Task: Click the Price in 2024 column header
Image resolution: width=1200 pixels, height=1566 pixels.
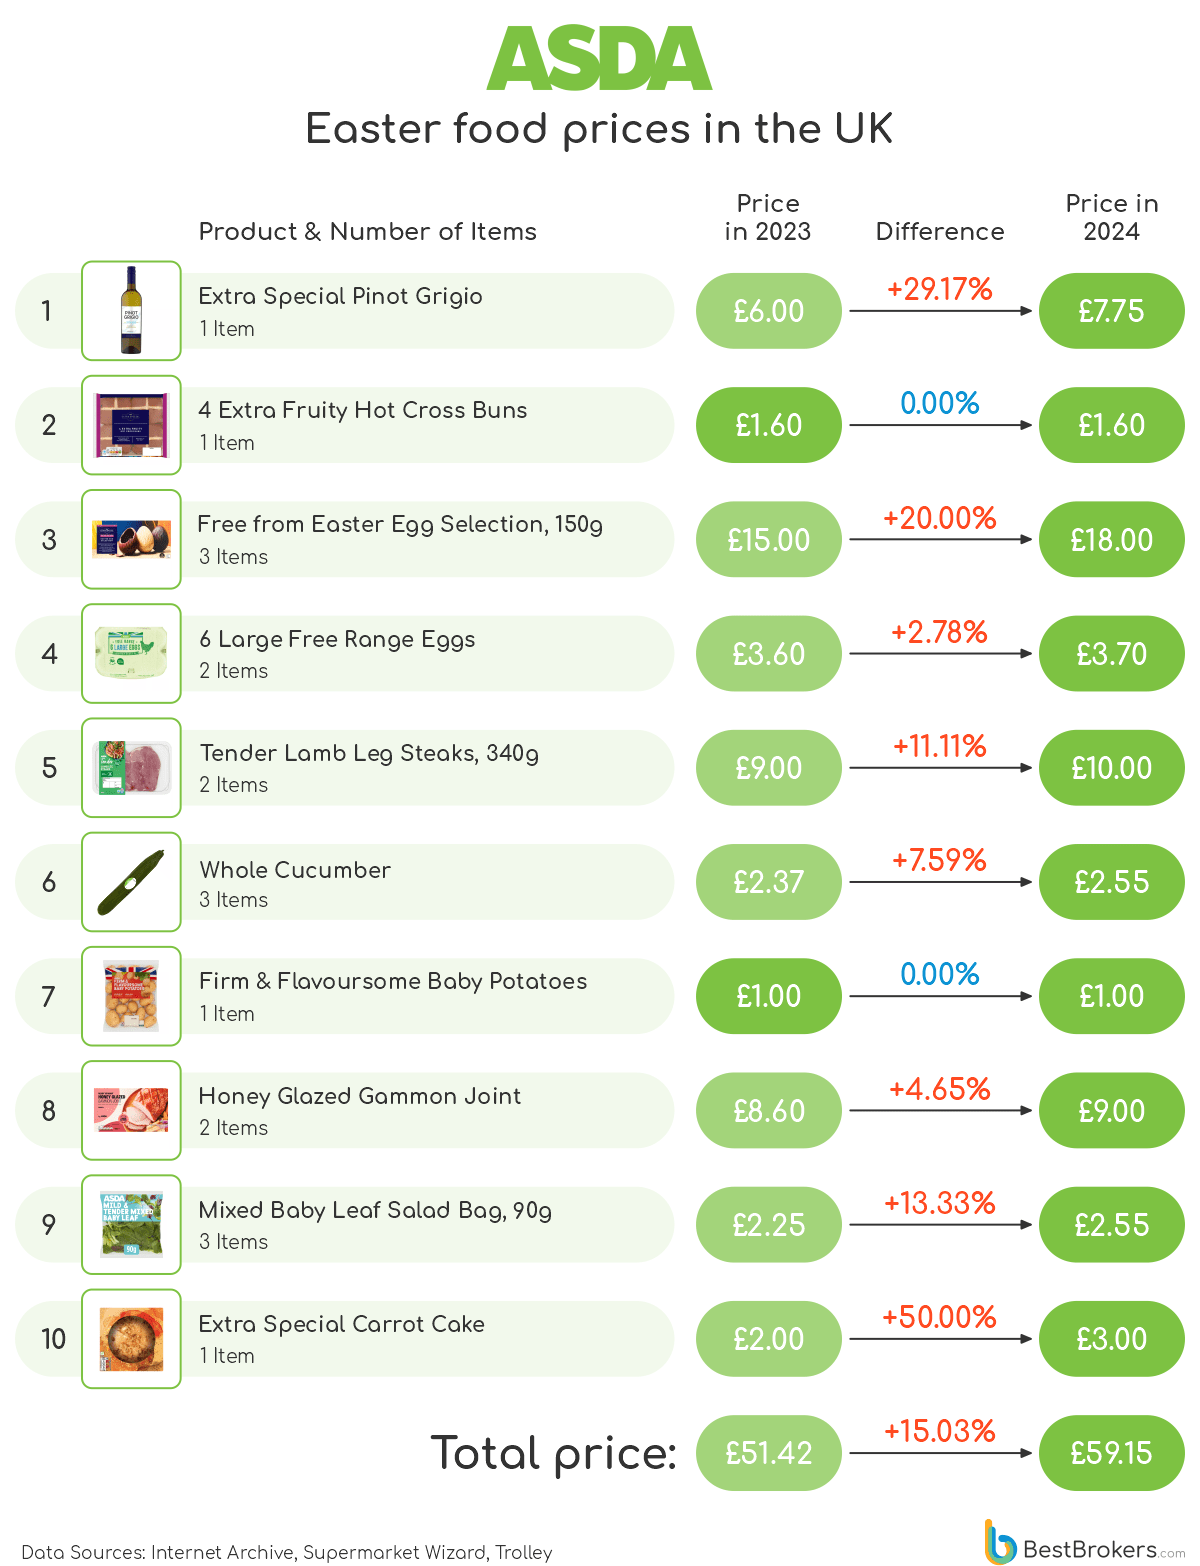Action: point(1112,217)
